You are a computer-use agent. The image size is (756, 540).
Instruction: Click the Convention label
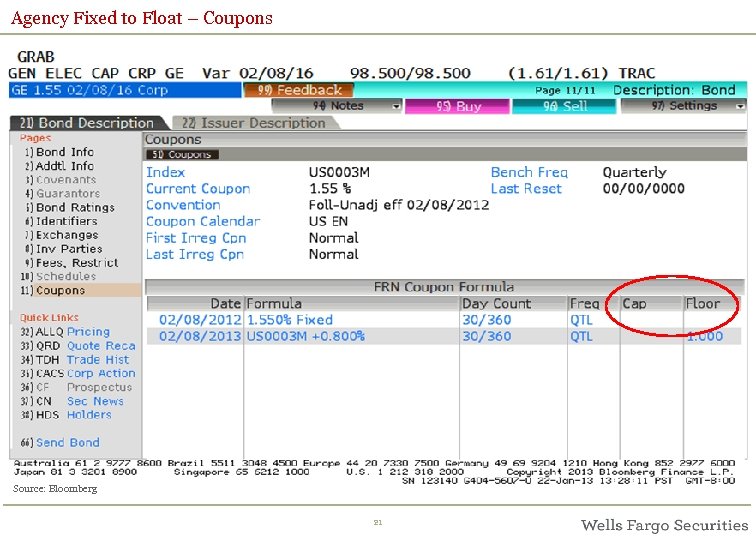(x=183, y=205)
